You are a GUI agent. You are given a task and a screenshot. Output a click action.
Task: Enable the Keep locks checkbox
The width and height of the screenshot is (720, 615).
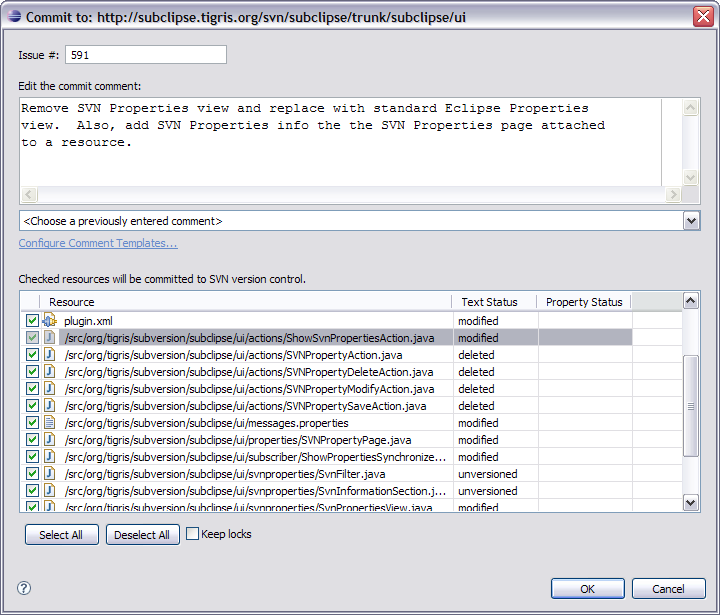click(192, 534)
